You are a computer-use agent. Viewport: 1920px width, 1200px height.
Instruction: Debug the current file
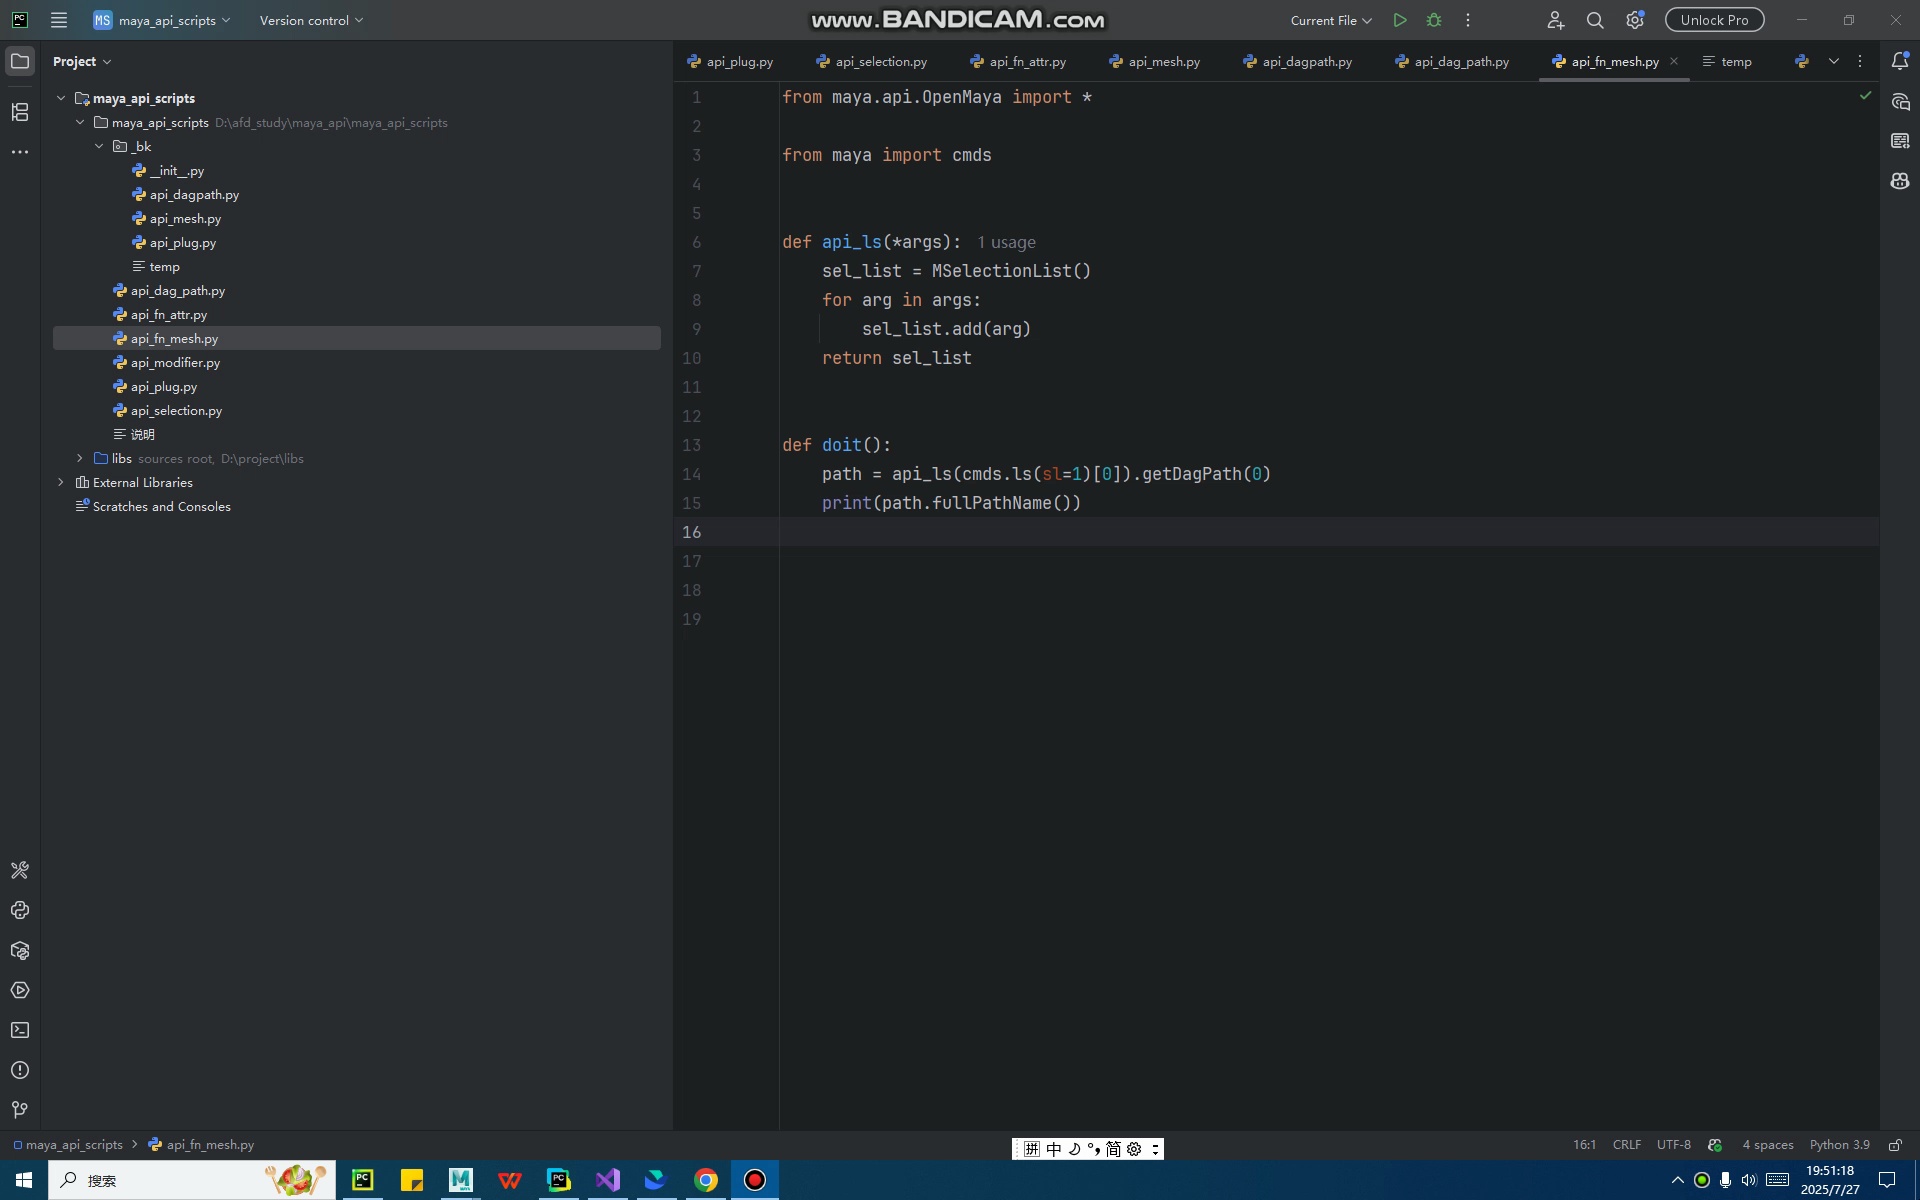click(x=1434, y=19)
